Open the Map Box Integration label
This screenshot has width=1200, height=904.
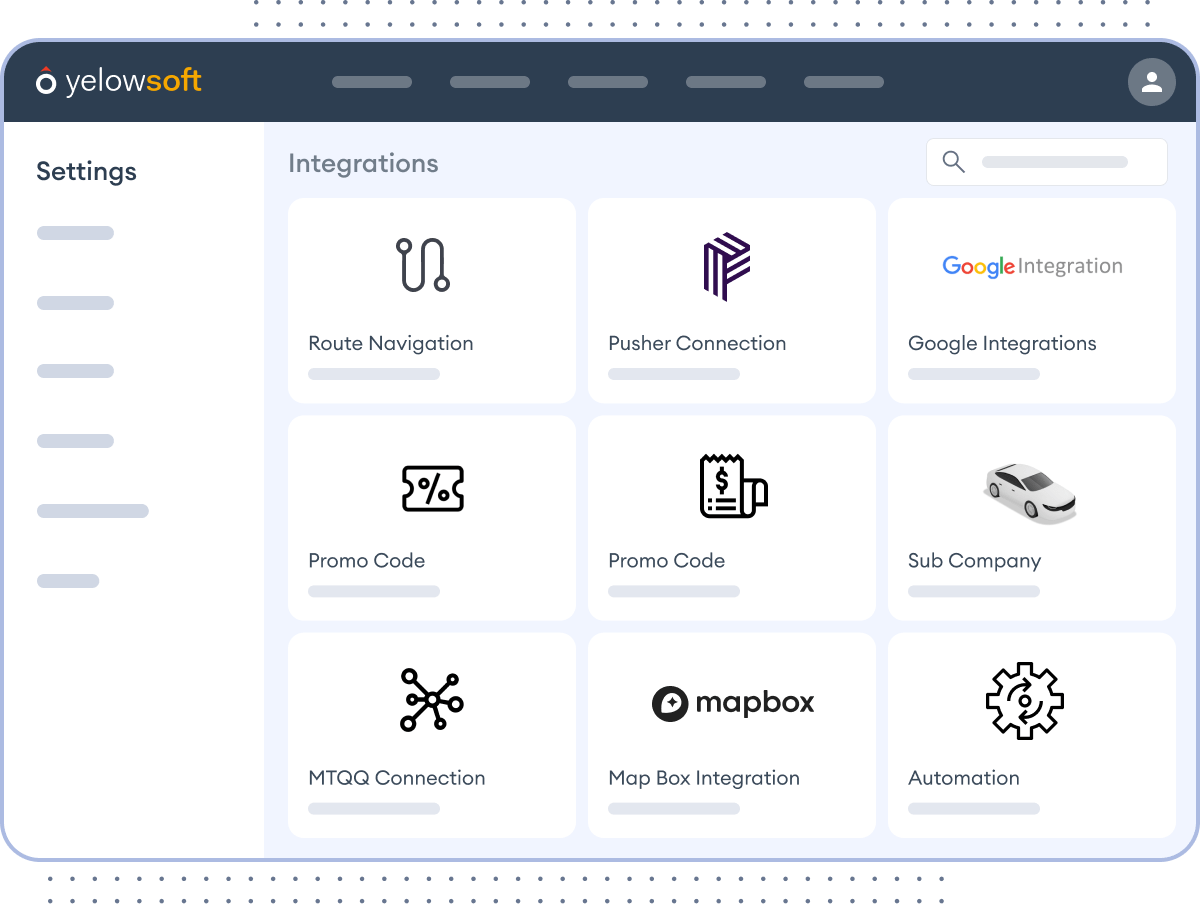(704, 777)
